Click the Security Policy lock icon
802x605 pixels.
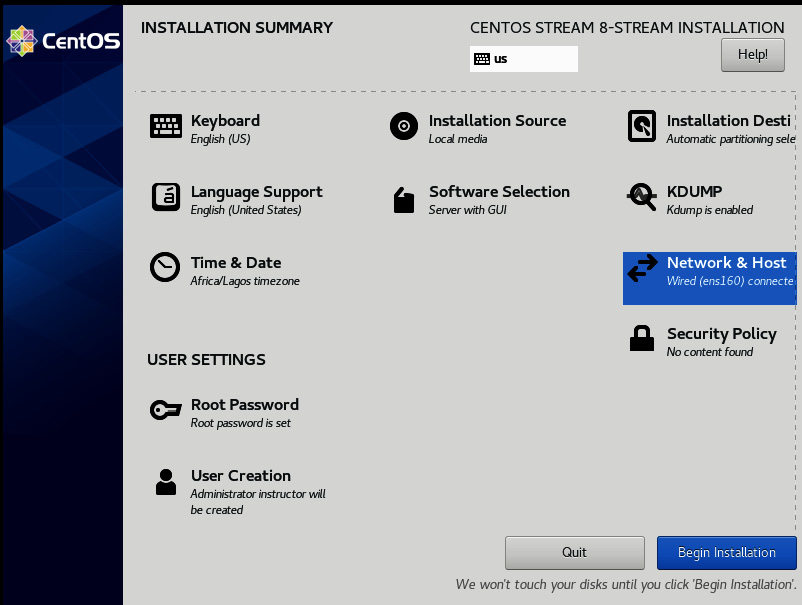(x=642, y=338)
